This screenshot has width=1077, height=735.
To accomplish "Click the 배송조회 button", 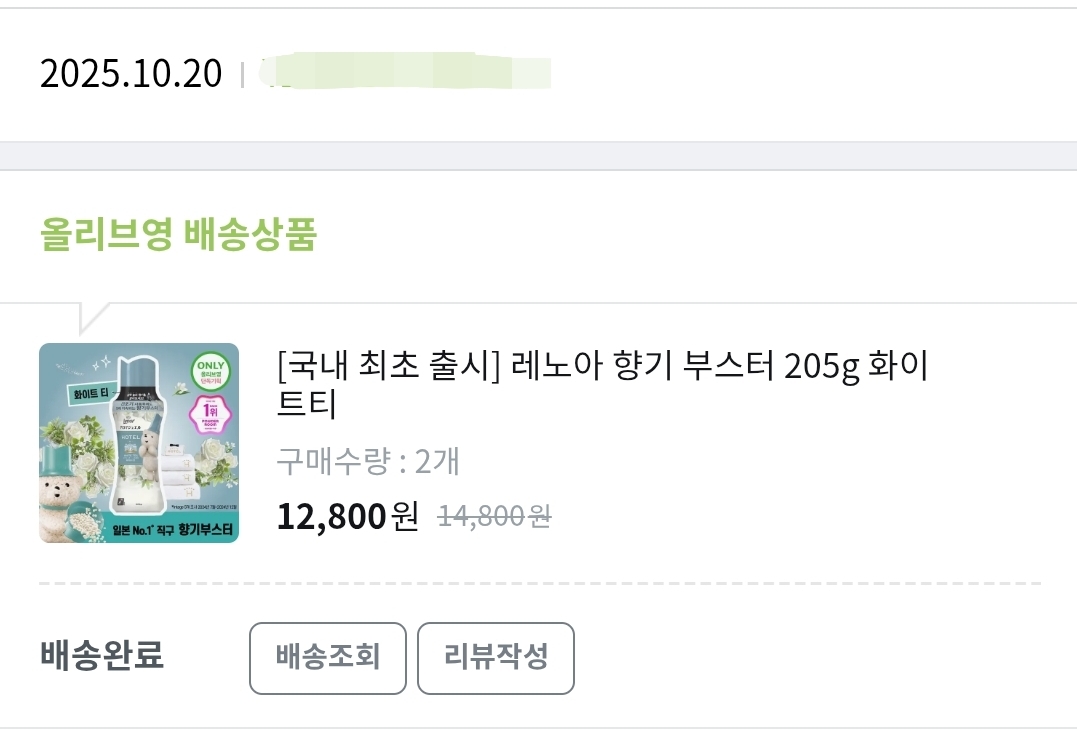I will (327, 658).
